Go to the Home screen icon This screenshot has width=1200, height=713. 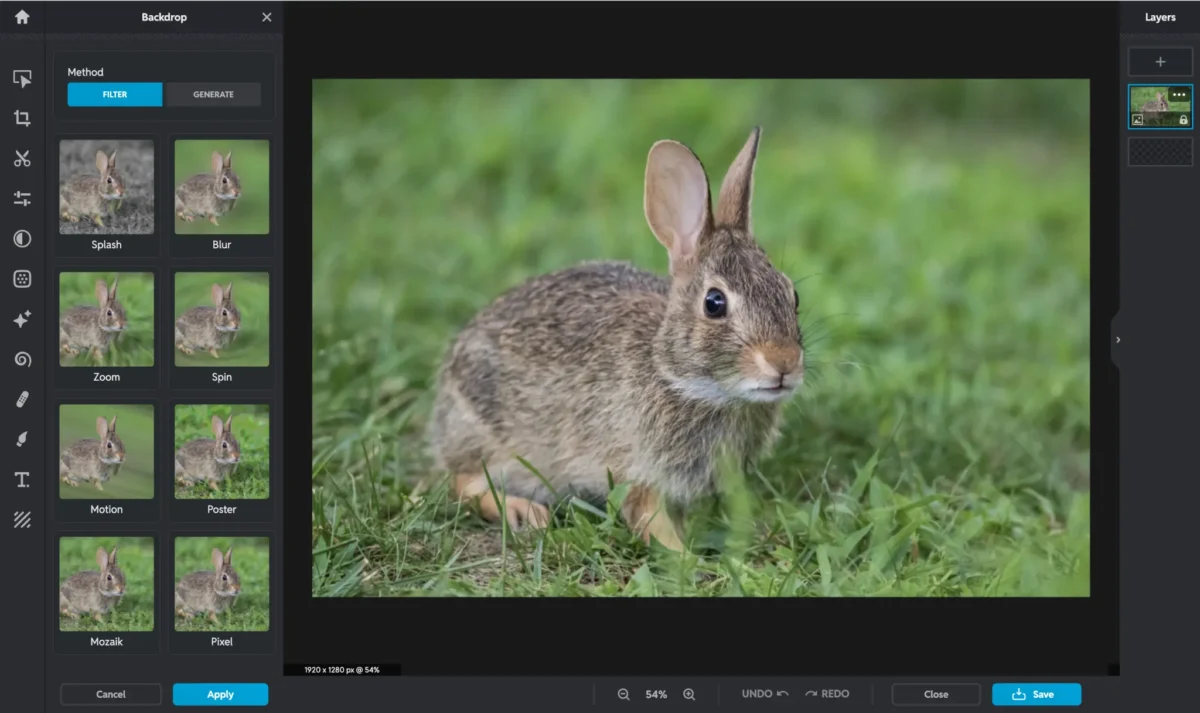click(x=22, y=17)
